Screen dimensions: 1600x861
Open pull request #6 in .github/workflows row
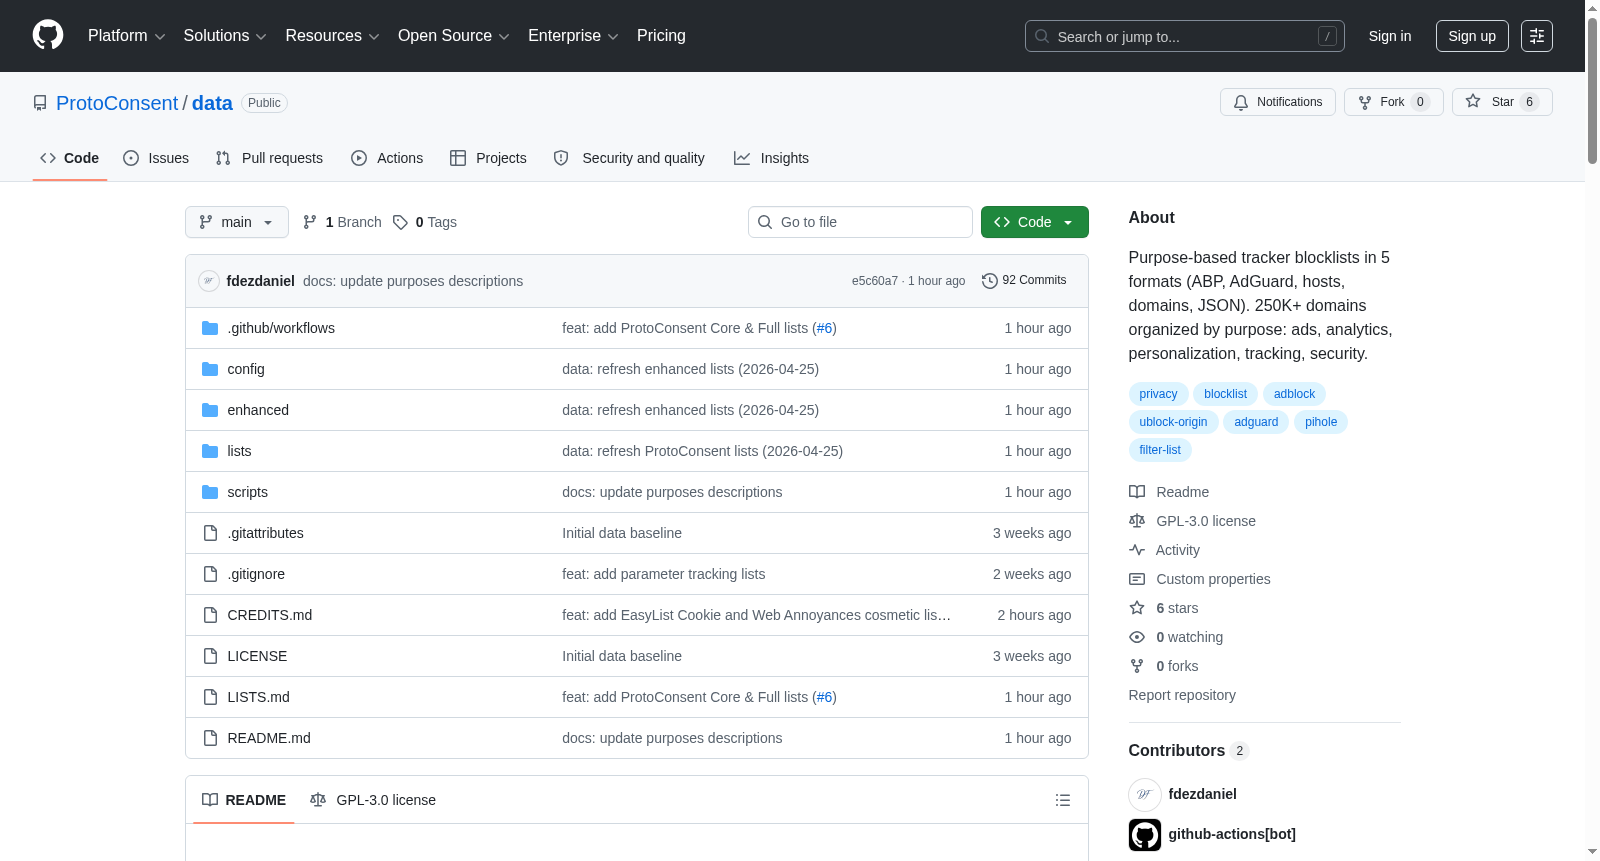coord(824,328)
